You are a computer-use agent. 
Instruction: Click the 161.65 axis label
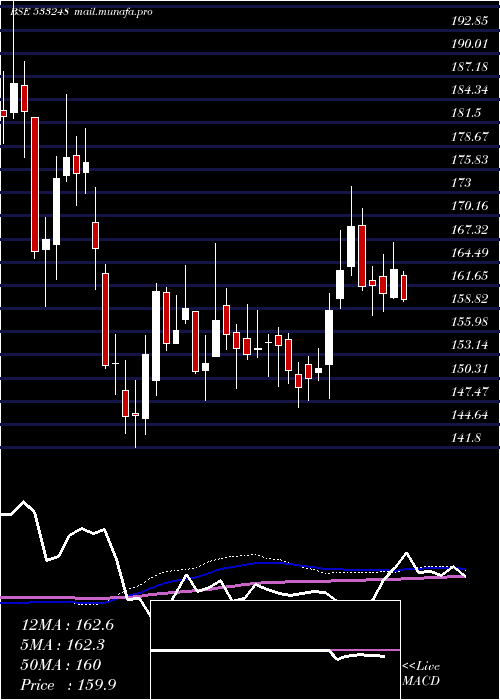(469, 275)
